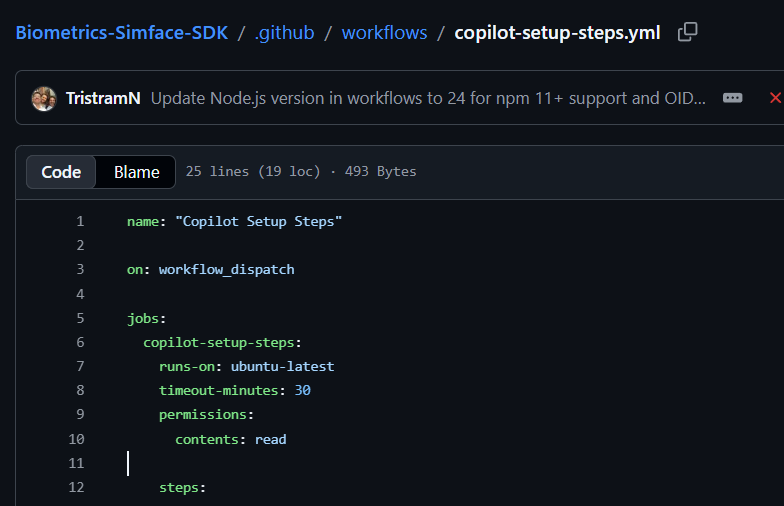Screen dimensions: 784x506
Task: Open the failed status red X icon
Action: [x=775, y=98]
